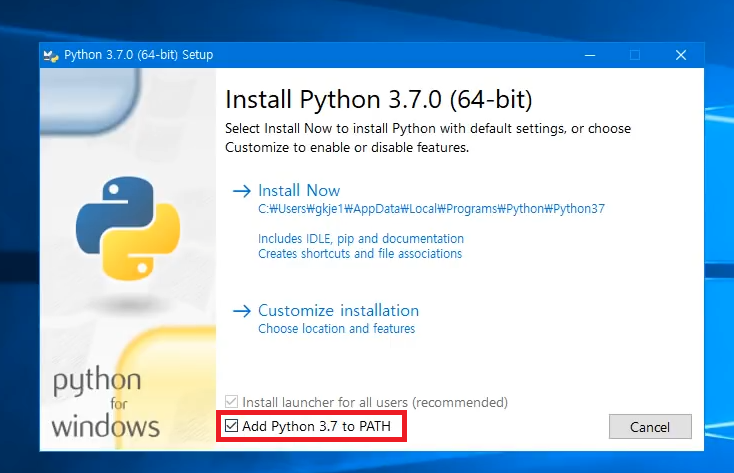Viewport: 734px width, 473px height.
Task: Click the disabled maximize button in title bar
Action: tap(634, 55)
